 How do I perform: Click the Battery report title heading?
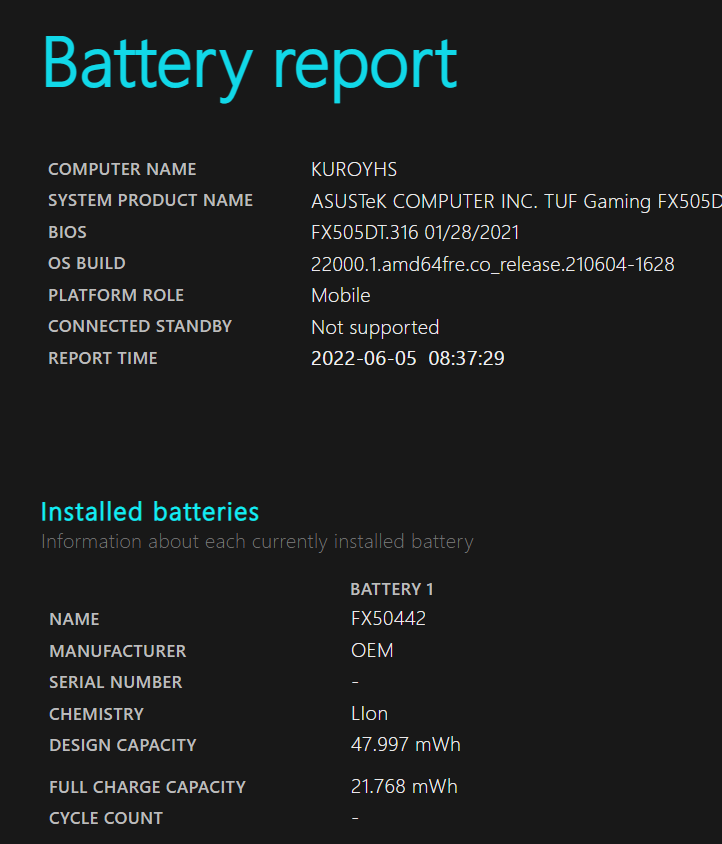click(x=250, y=64)
